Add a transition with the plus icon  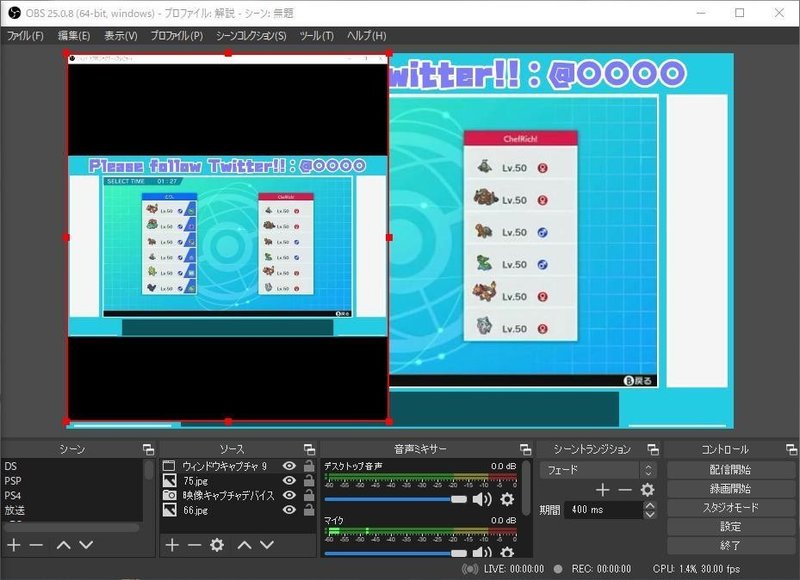coord(603,490)
